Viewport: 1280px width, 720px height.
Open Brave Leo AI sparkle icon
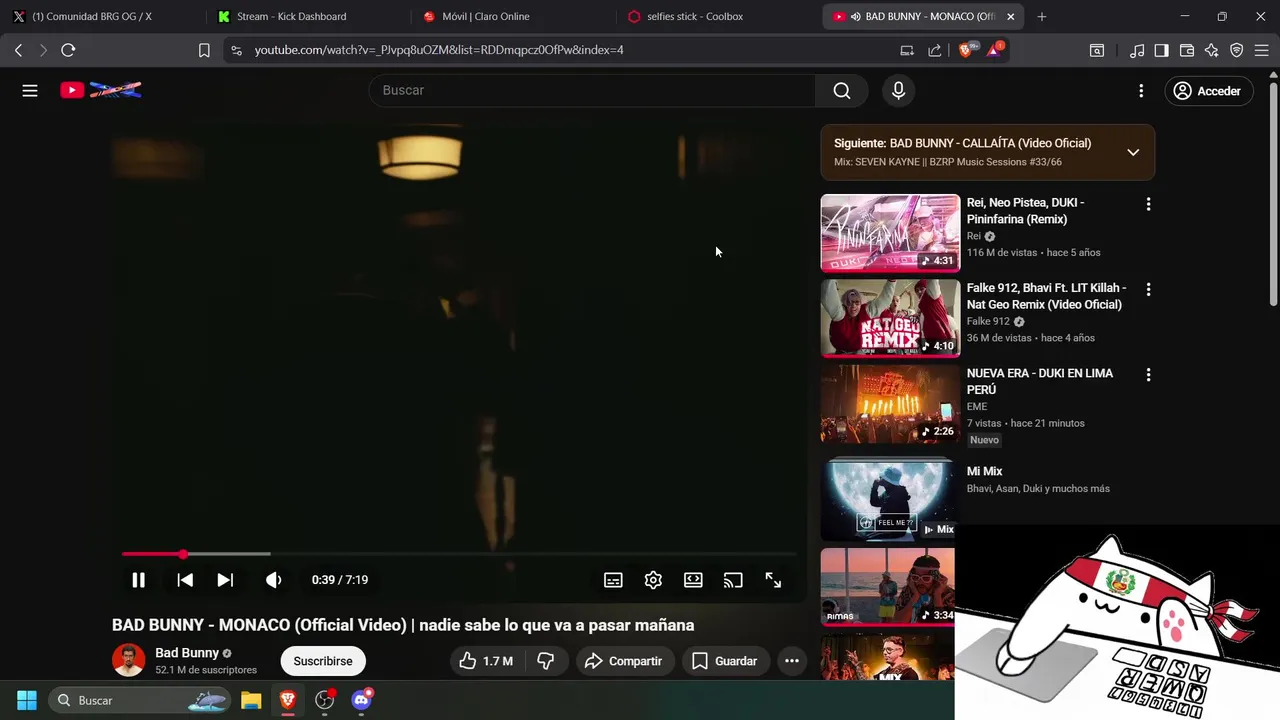coord(1211,50)
